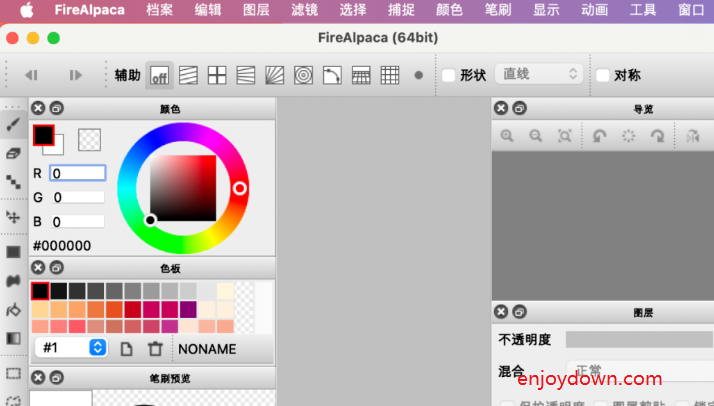
Task: Toggle the 形状 shape checkbox
Action: 449,75
